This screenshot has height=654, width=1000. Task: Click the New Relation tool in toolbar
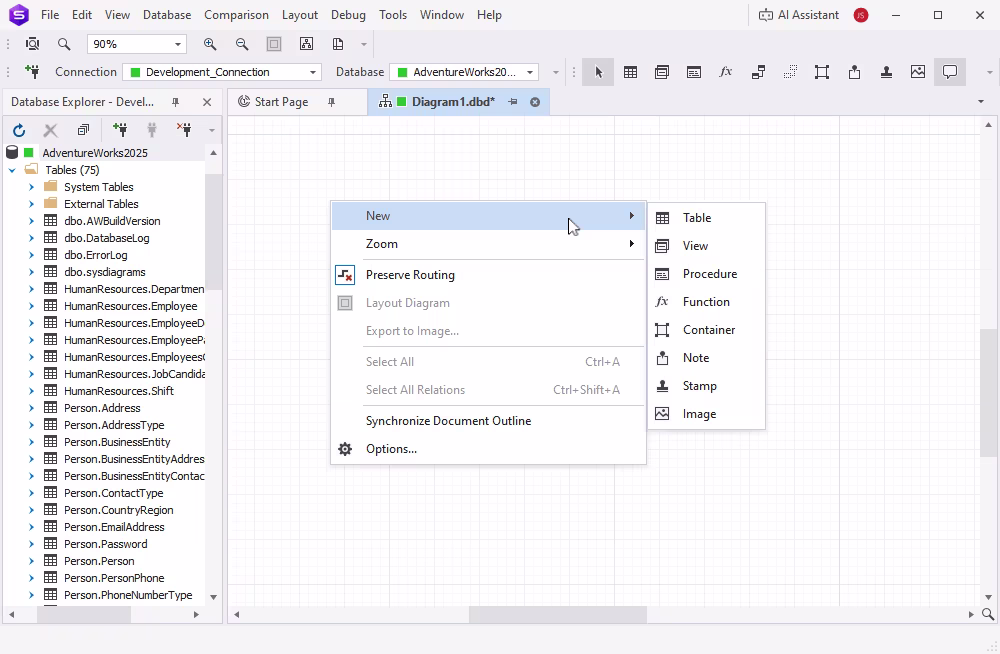pyautogui.click(x=758, y=72)
